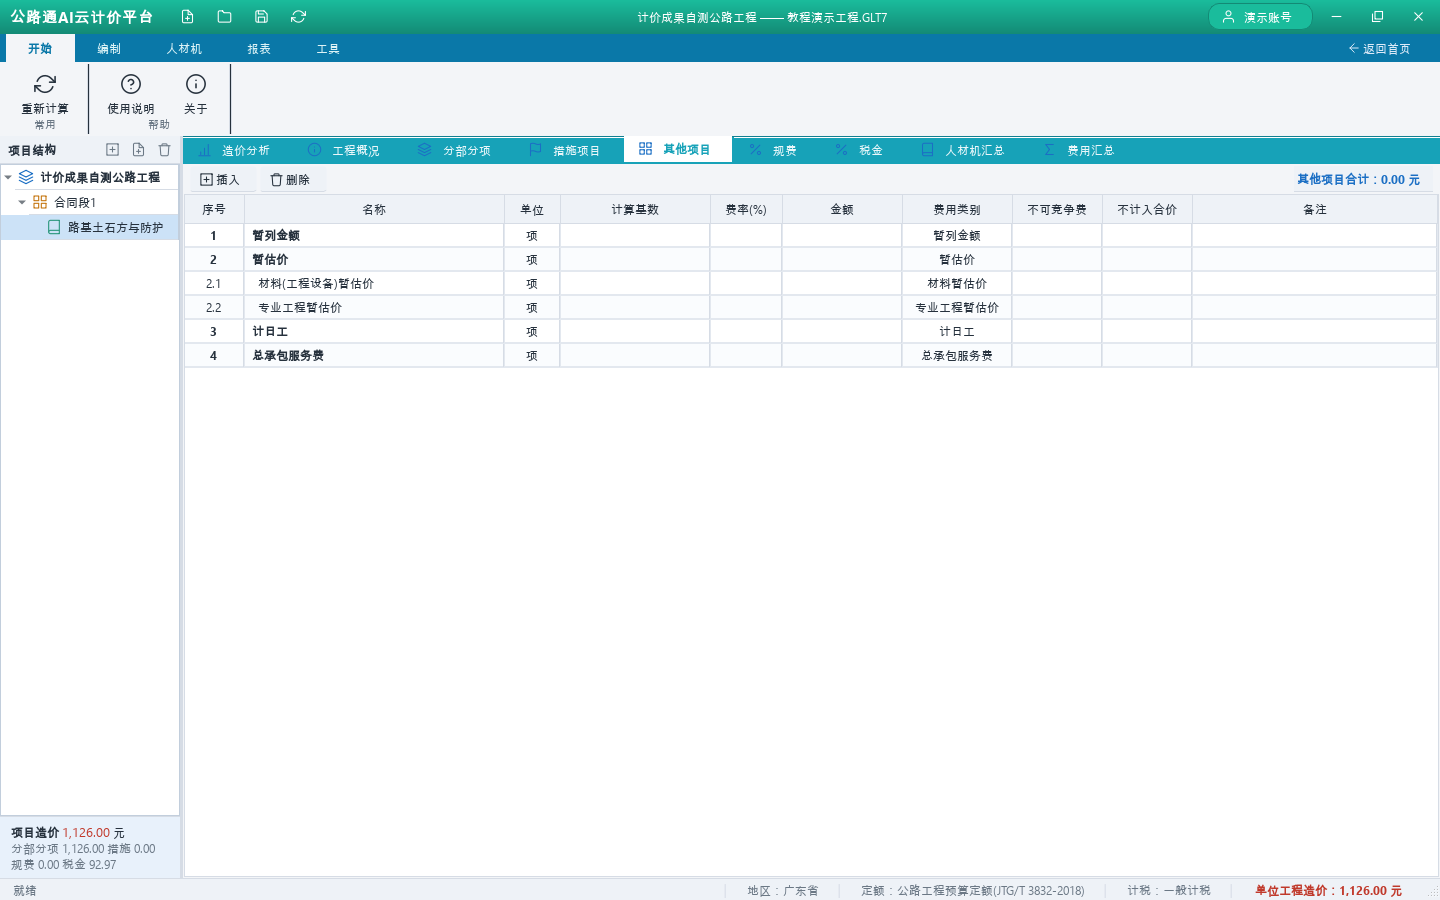Switch to 造价分析 tab
The image size is (1440, 900).
pyautogui.click(x=234, y=150)
